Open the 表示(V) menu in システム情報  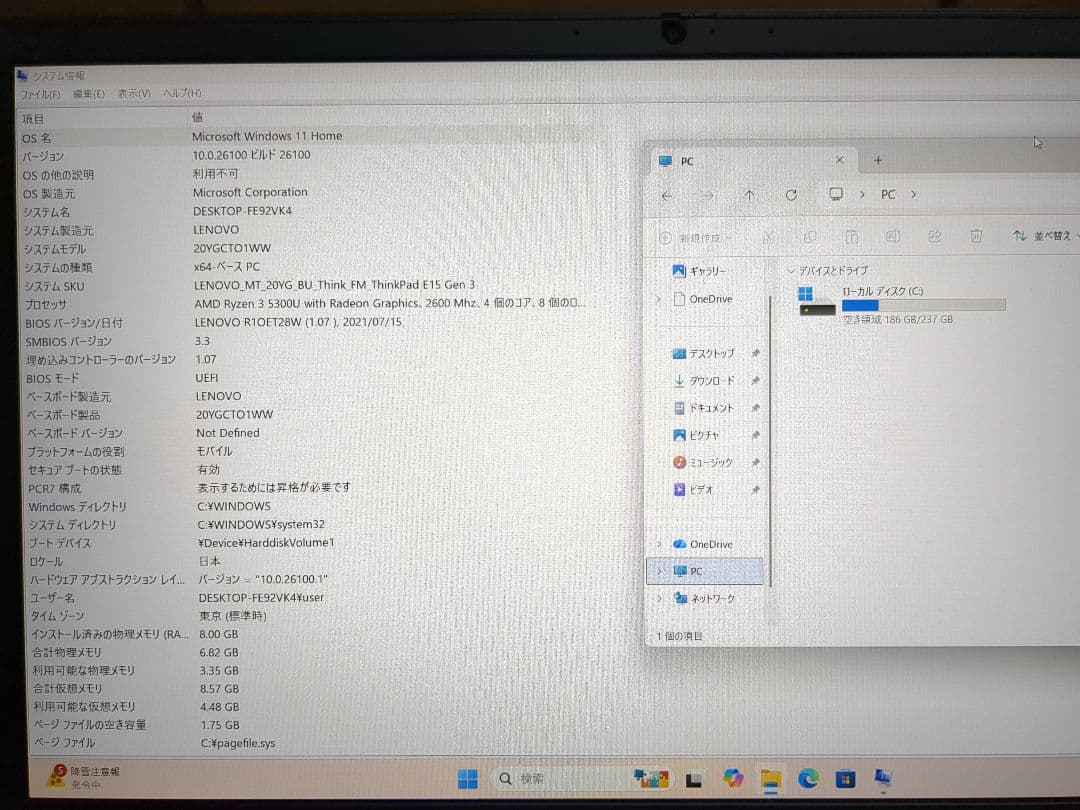click(x=135, y=93)
